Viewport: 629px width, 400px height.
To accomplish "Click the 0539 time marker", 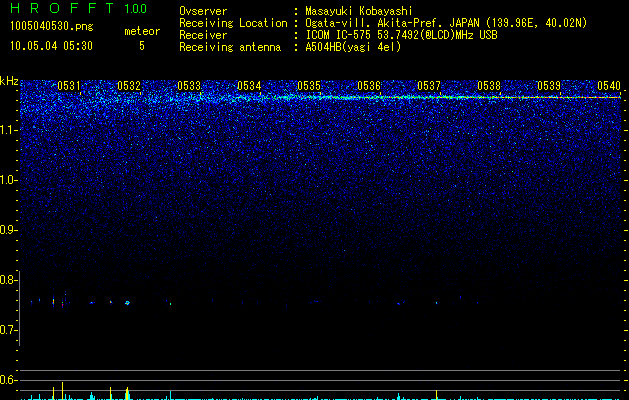I will point(549,85).
